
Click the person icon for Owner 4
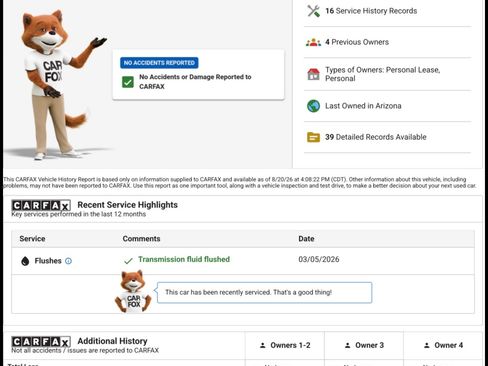click(427, 345)
